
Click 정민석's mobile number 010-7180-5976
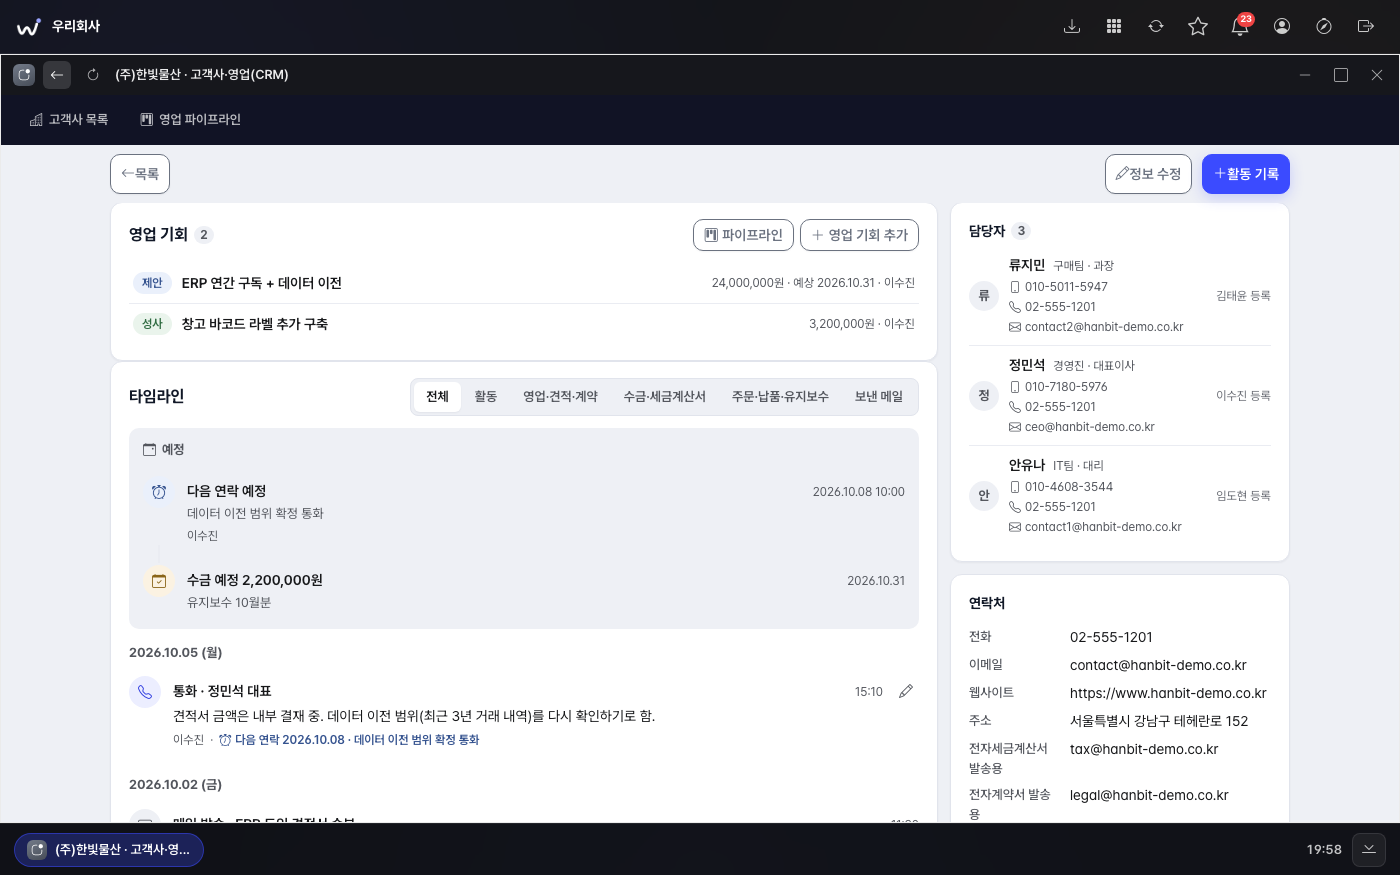click(1066, 387)
